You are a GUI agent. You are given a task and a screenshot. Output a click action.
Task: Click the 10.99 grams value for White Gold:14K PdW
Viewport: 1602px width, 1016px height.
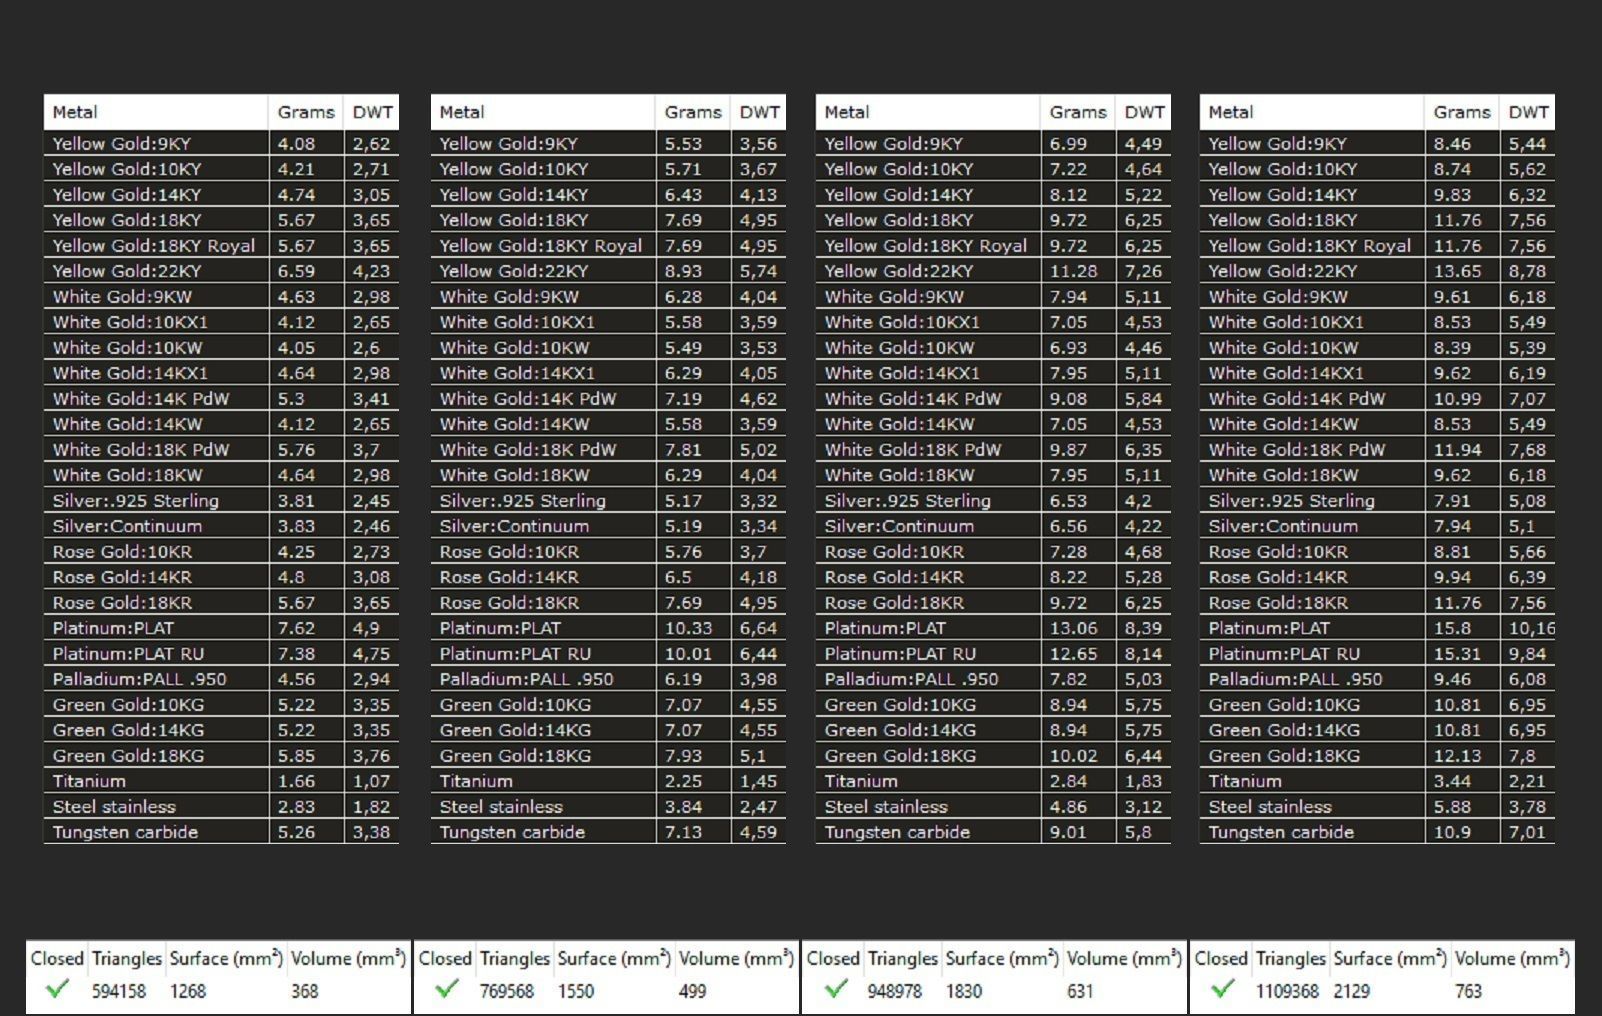[1457, 398]
